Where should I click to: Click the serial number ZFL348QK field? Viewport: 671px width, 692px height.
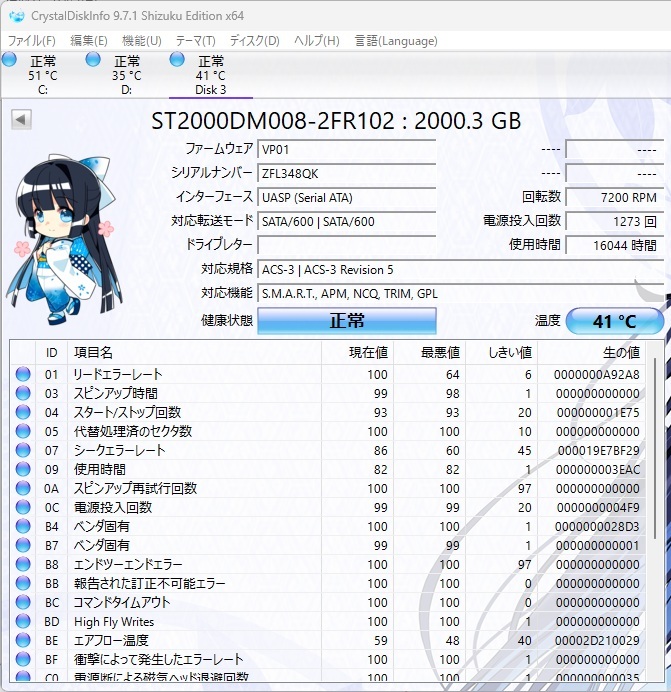point(347,173)
